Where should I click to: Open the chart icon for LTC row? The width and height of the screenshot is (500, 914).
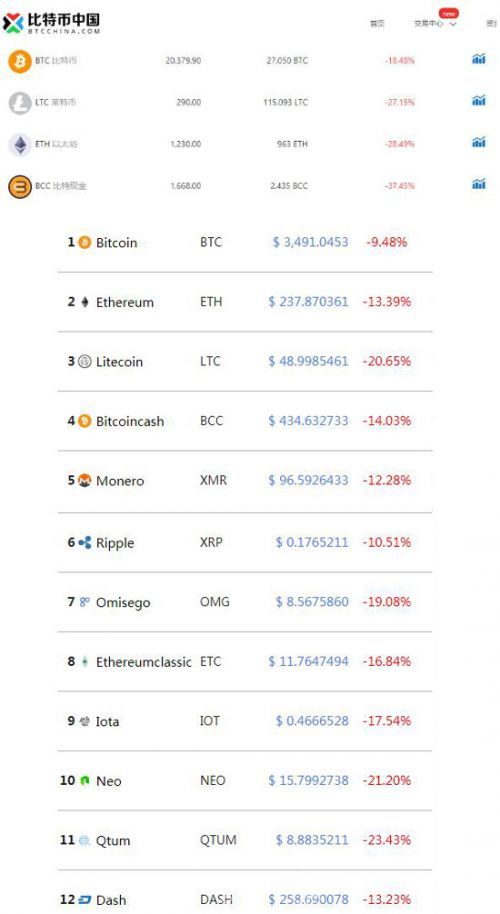point(478,101)
